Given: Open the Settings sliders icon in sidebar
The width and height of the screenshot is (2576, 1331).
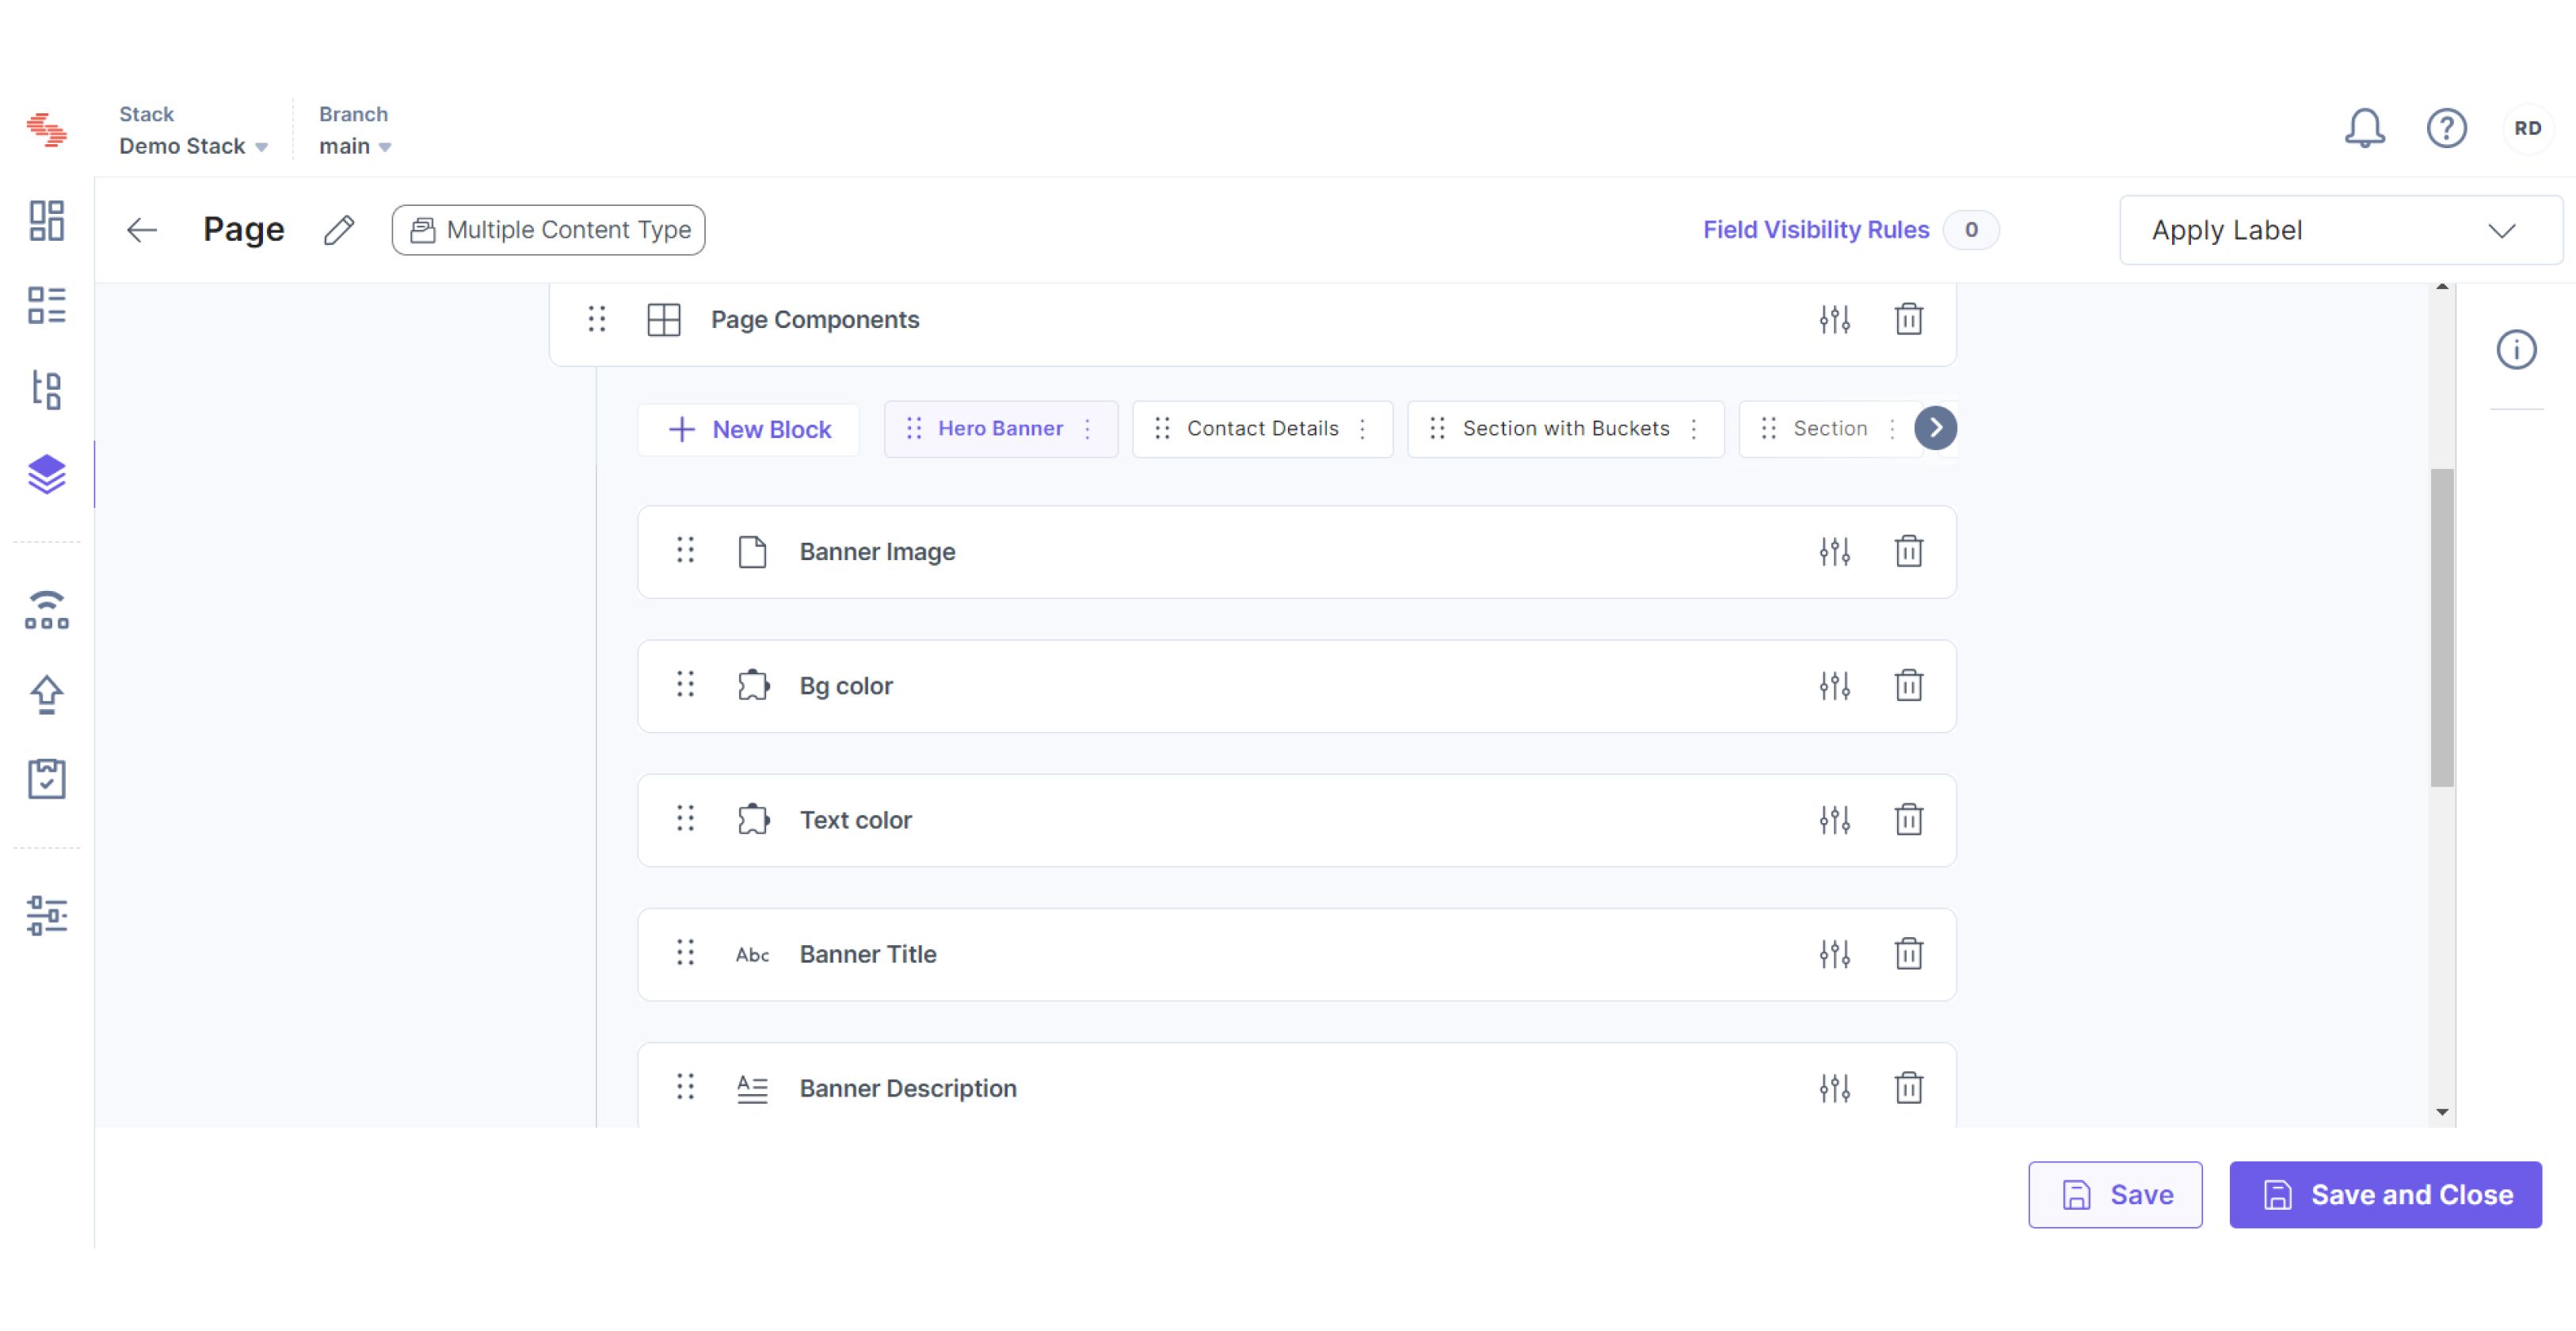Looking at the screenshot, I should click(x=46, y=915).
